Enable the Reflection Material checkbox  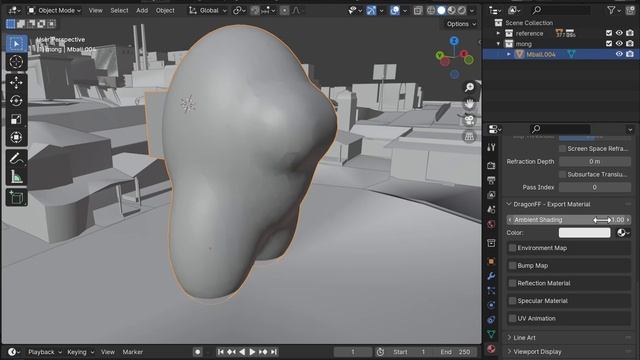(513, 283)
